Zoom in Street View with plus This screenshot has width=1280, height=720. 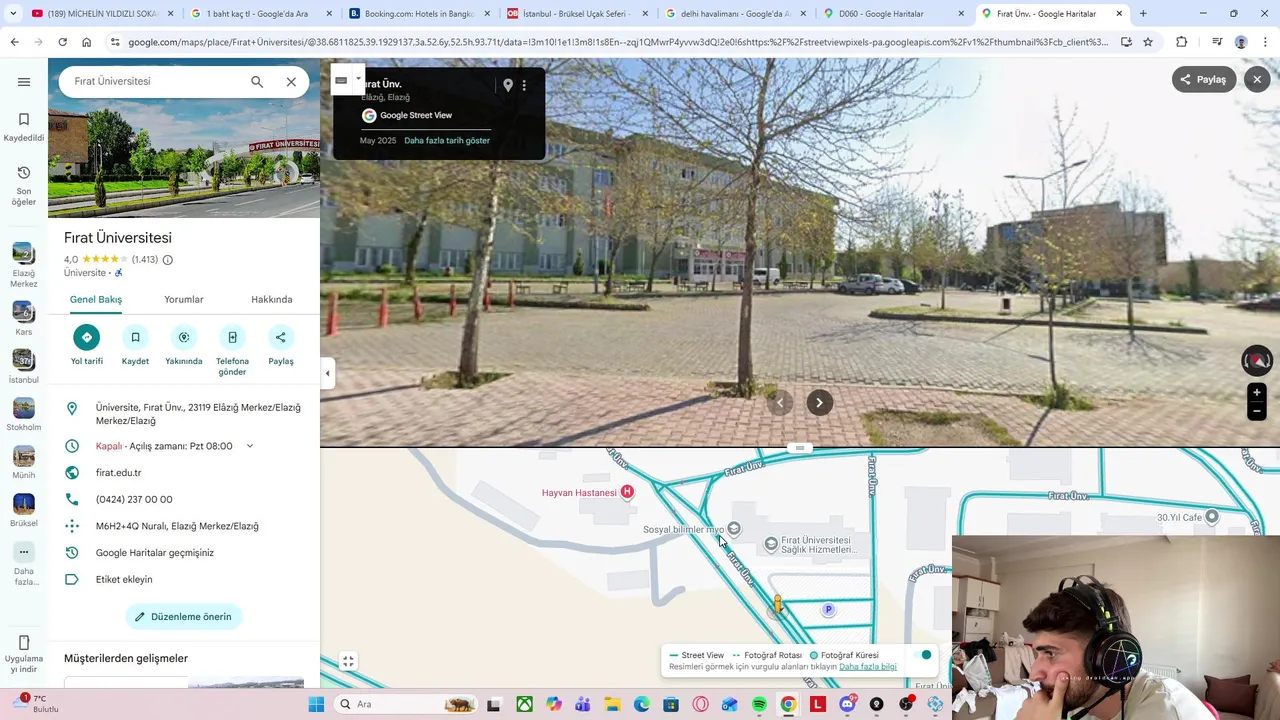1257,393
